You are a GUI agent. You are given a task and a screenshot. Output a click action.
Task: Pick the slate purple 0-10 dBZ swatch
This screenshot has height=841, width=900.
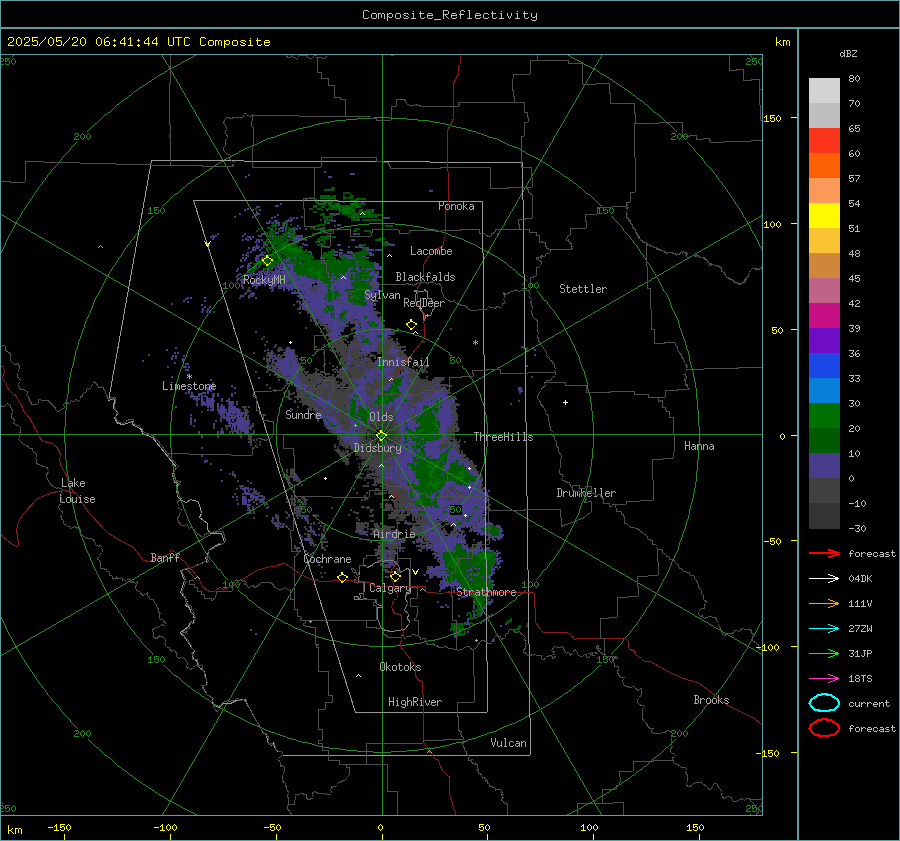(824, 466)
